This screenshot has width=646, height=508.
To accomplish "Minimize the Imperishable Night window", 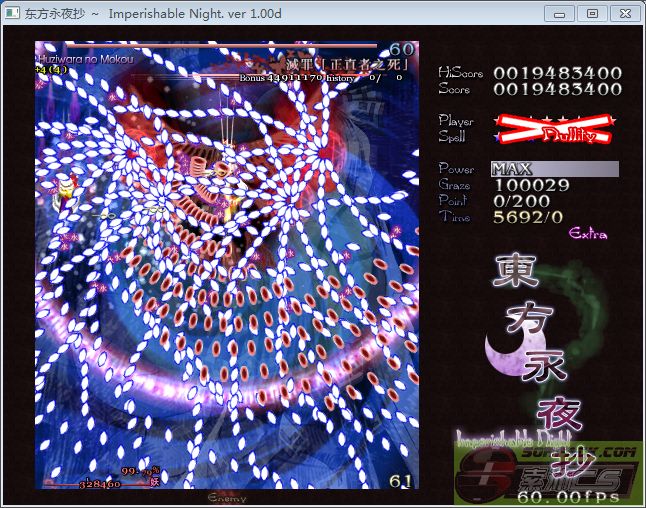I will [x=559, y=14].
